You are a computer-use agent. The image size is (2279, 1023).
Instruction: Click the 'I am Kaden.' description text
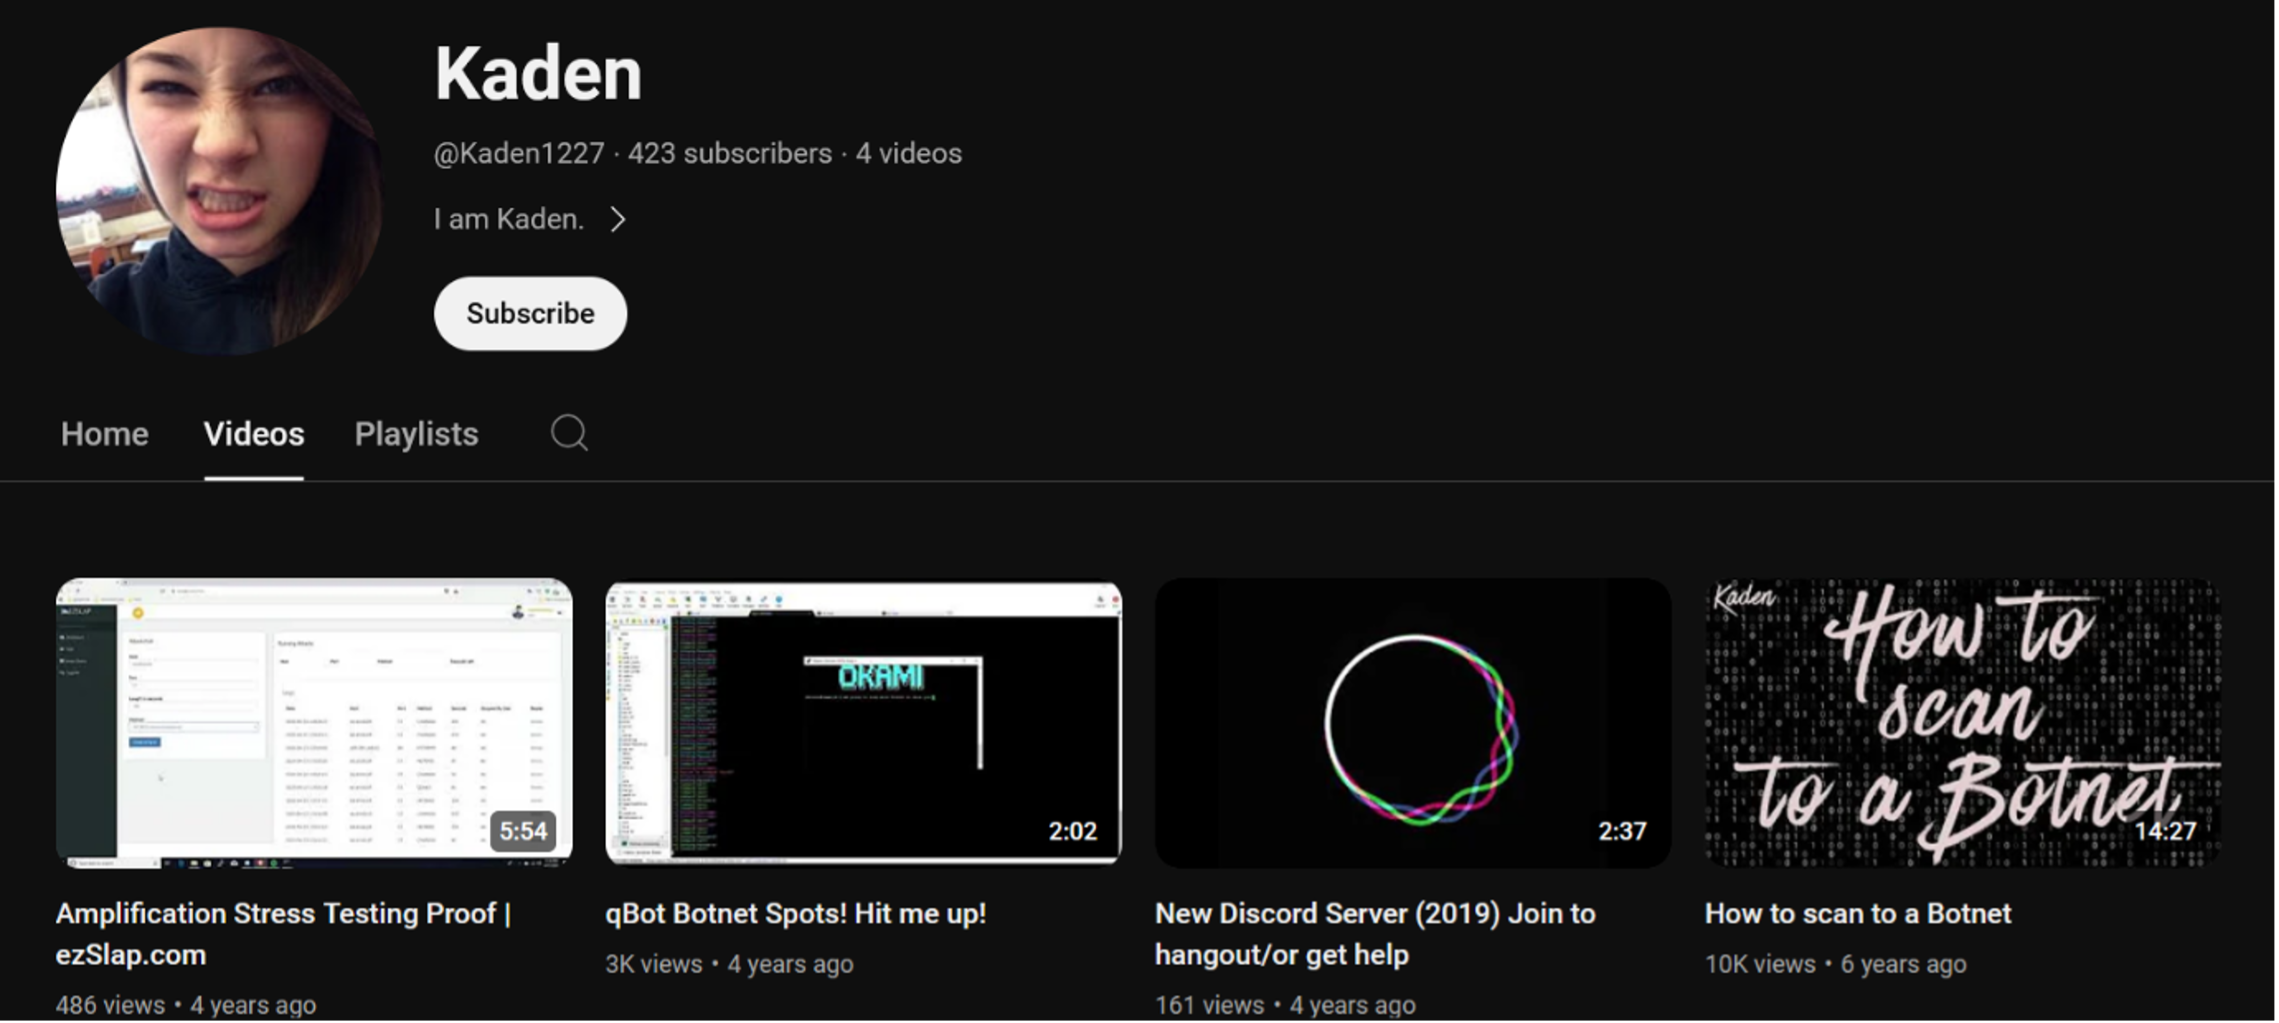(x=508, y=219)
